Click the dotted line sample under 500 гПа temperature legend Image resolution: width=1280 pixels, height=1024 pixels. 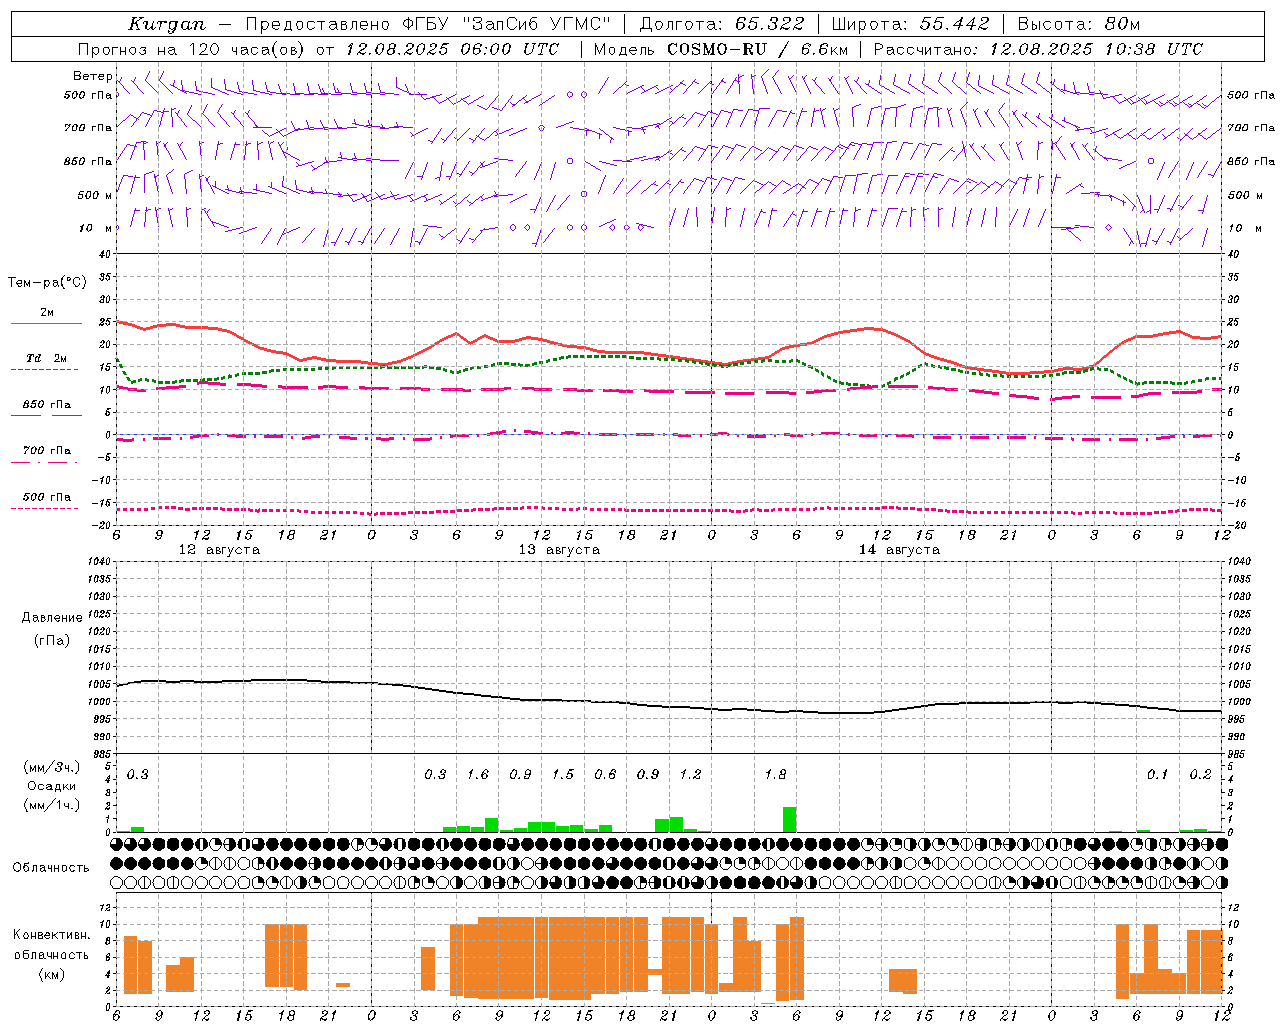45,508
